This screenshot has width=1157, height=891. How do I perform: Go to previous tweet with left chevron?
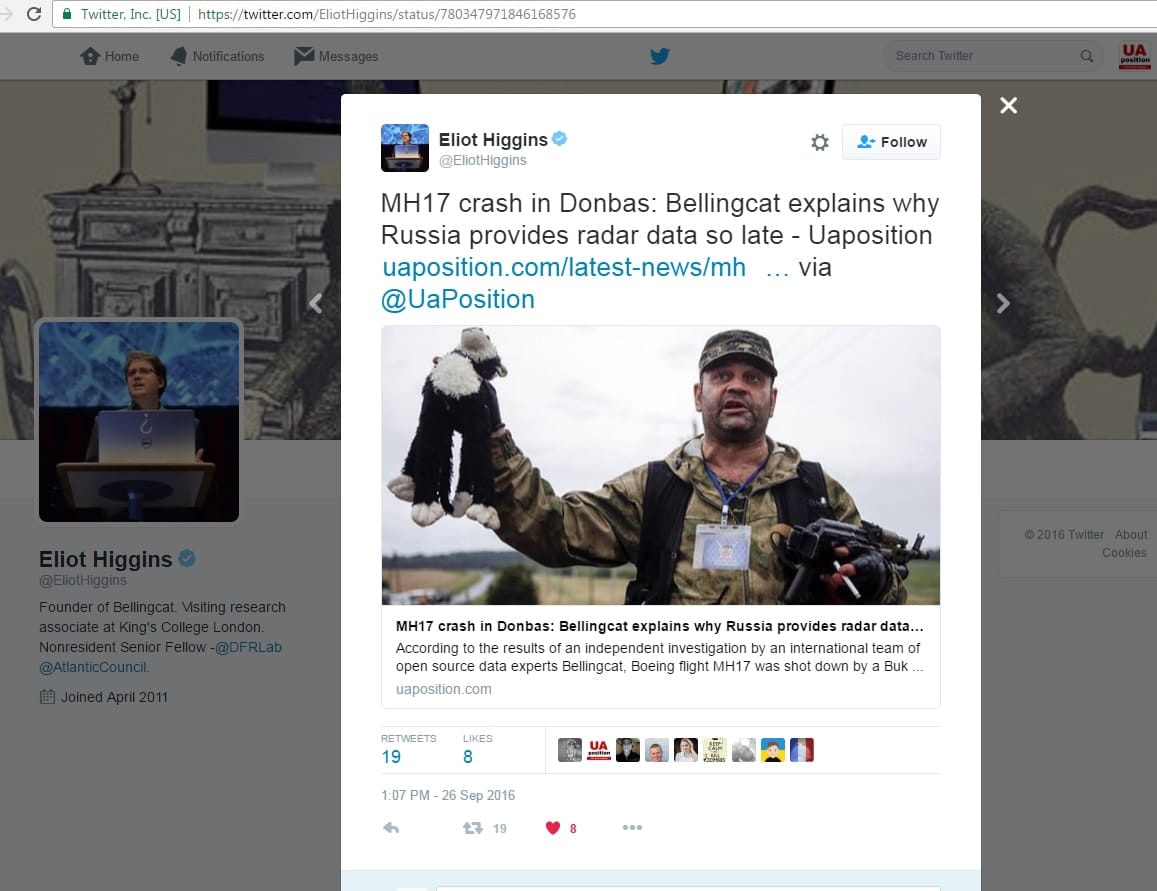(316, 304)
